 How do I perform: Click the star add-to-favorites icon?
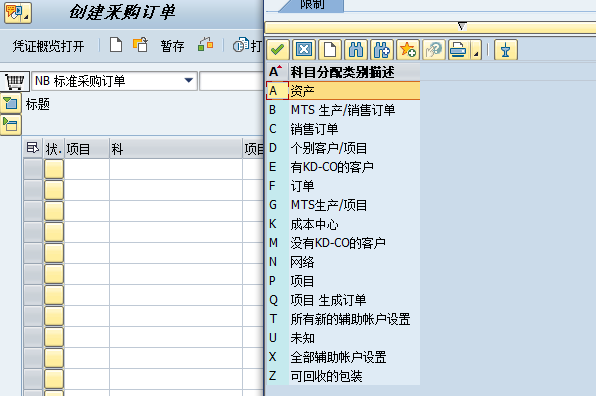click(408, 50)
